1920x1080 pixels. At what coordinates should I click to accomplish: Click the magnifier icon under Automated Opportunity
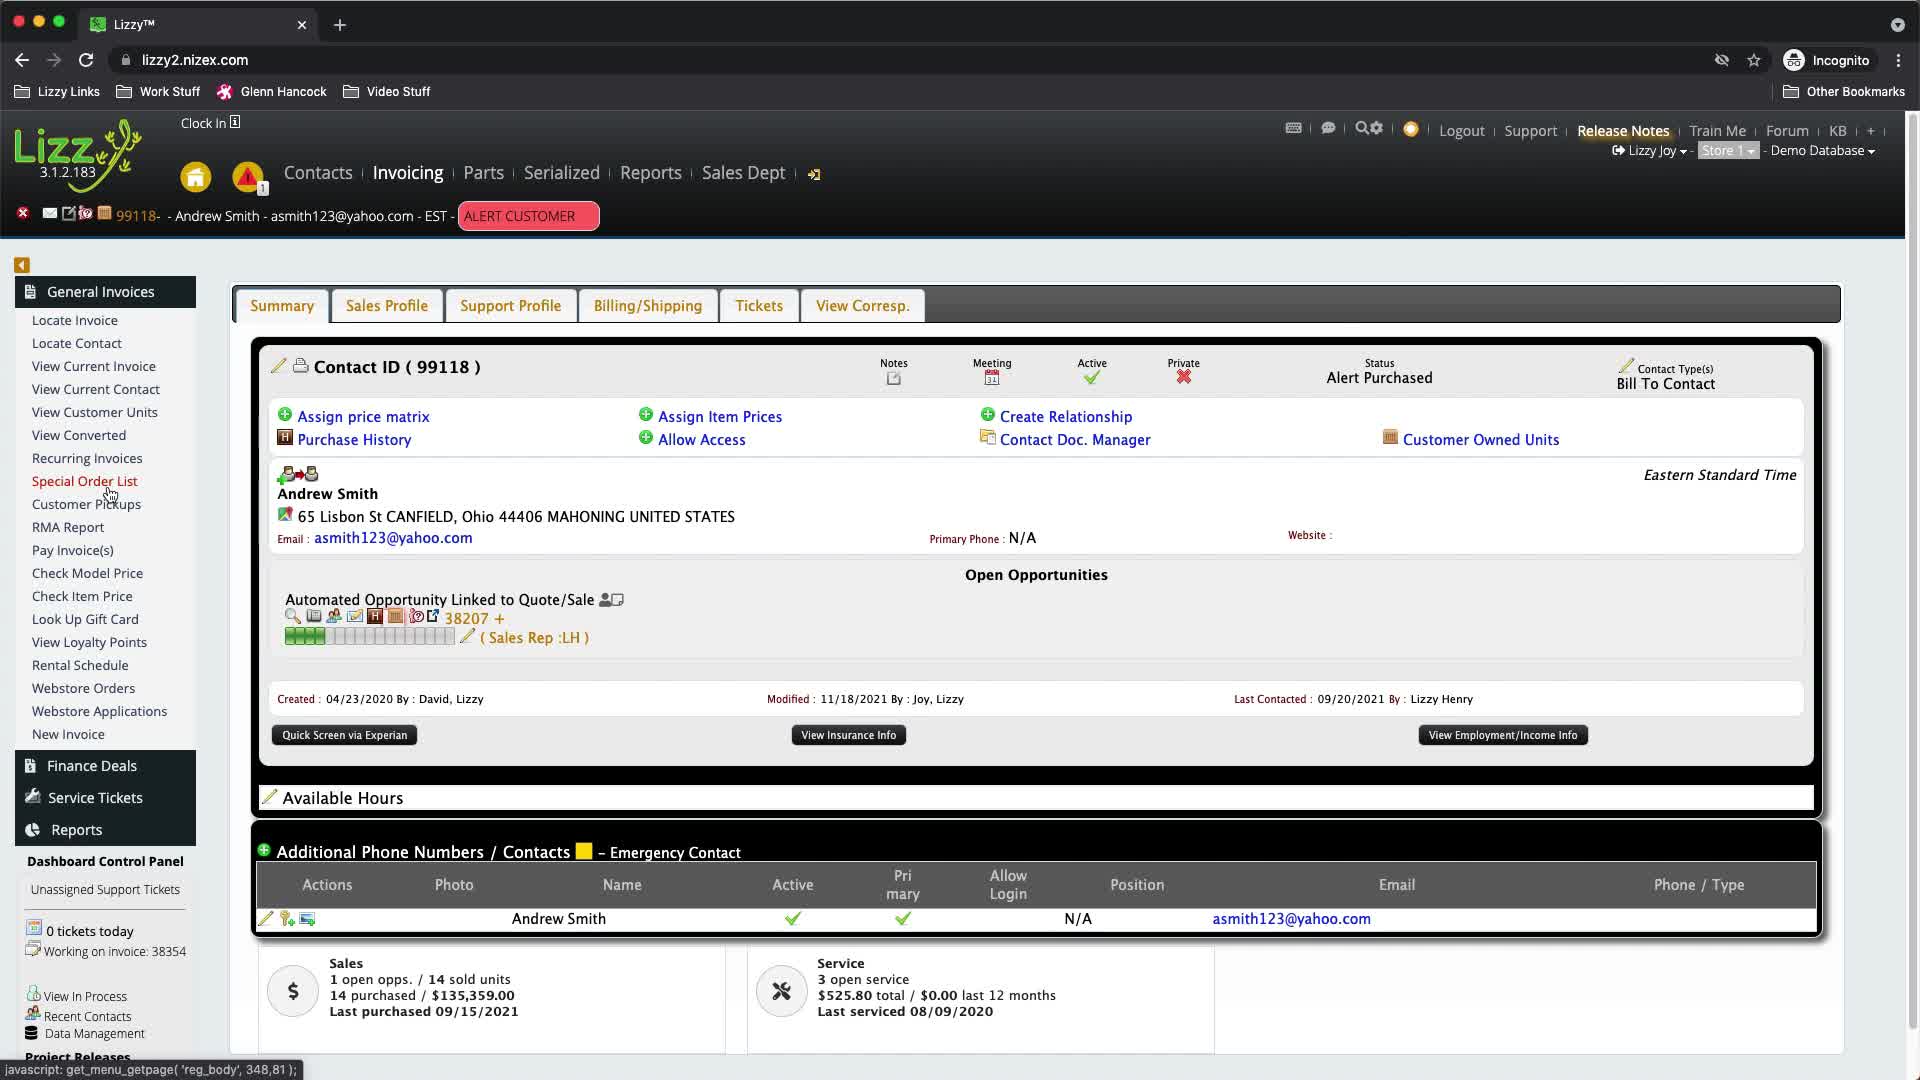(x=292, y=617)
